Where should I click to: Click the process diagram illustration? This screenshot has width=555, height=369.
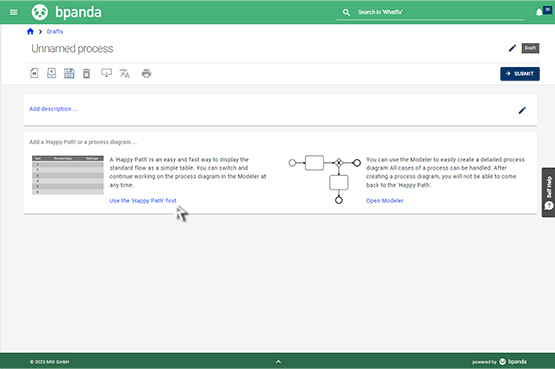pos(325,180)
